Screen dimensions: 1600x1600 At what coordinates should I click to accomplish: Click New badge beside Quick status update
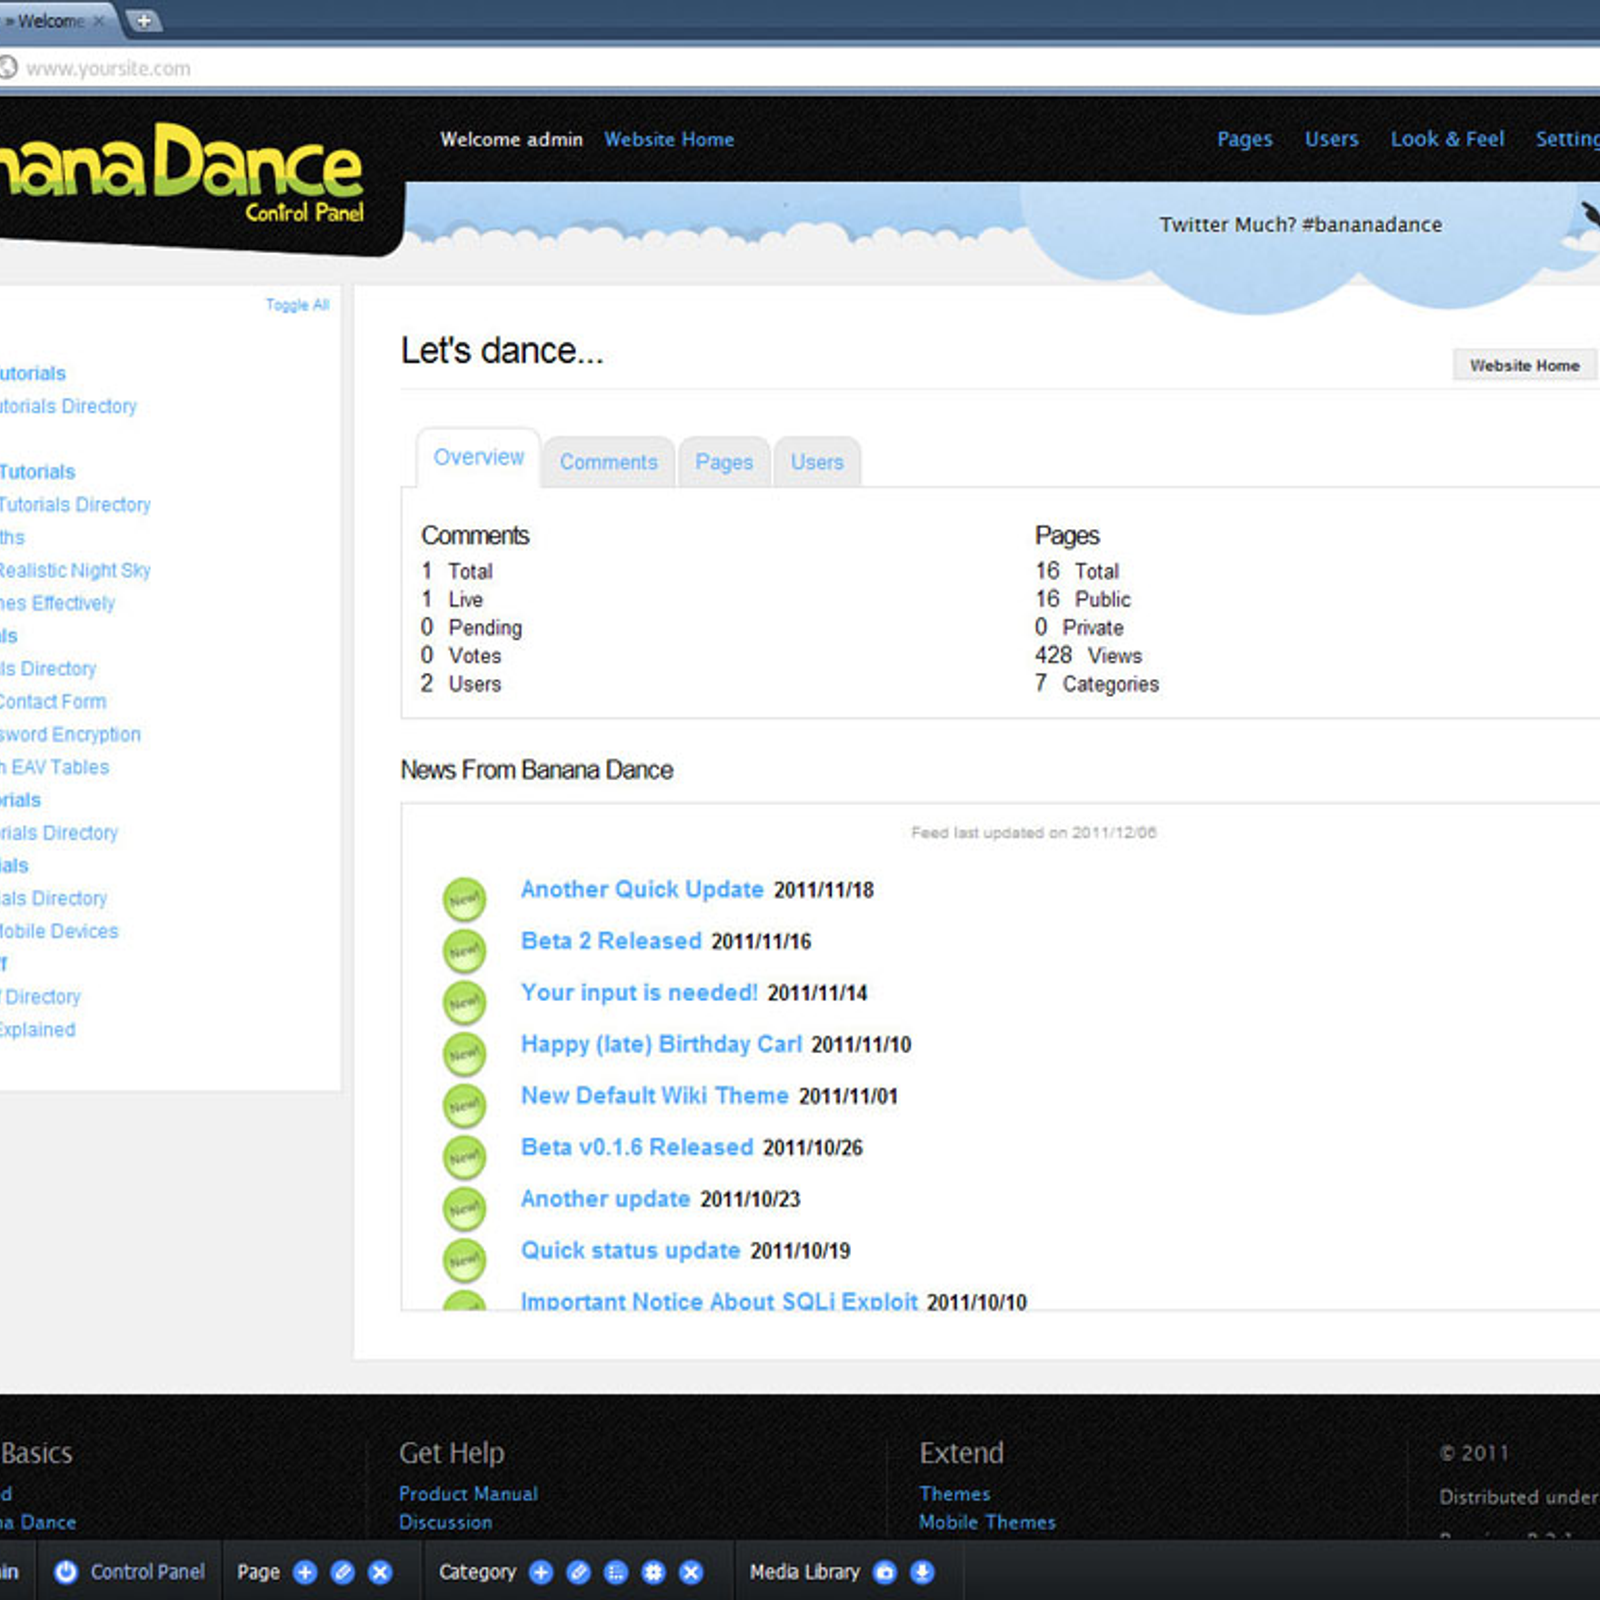click(464, 1260)
